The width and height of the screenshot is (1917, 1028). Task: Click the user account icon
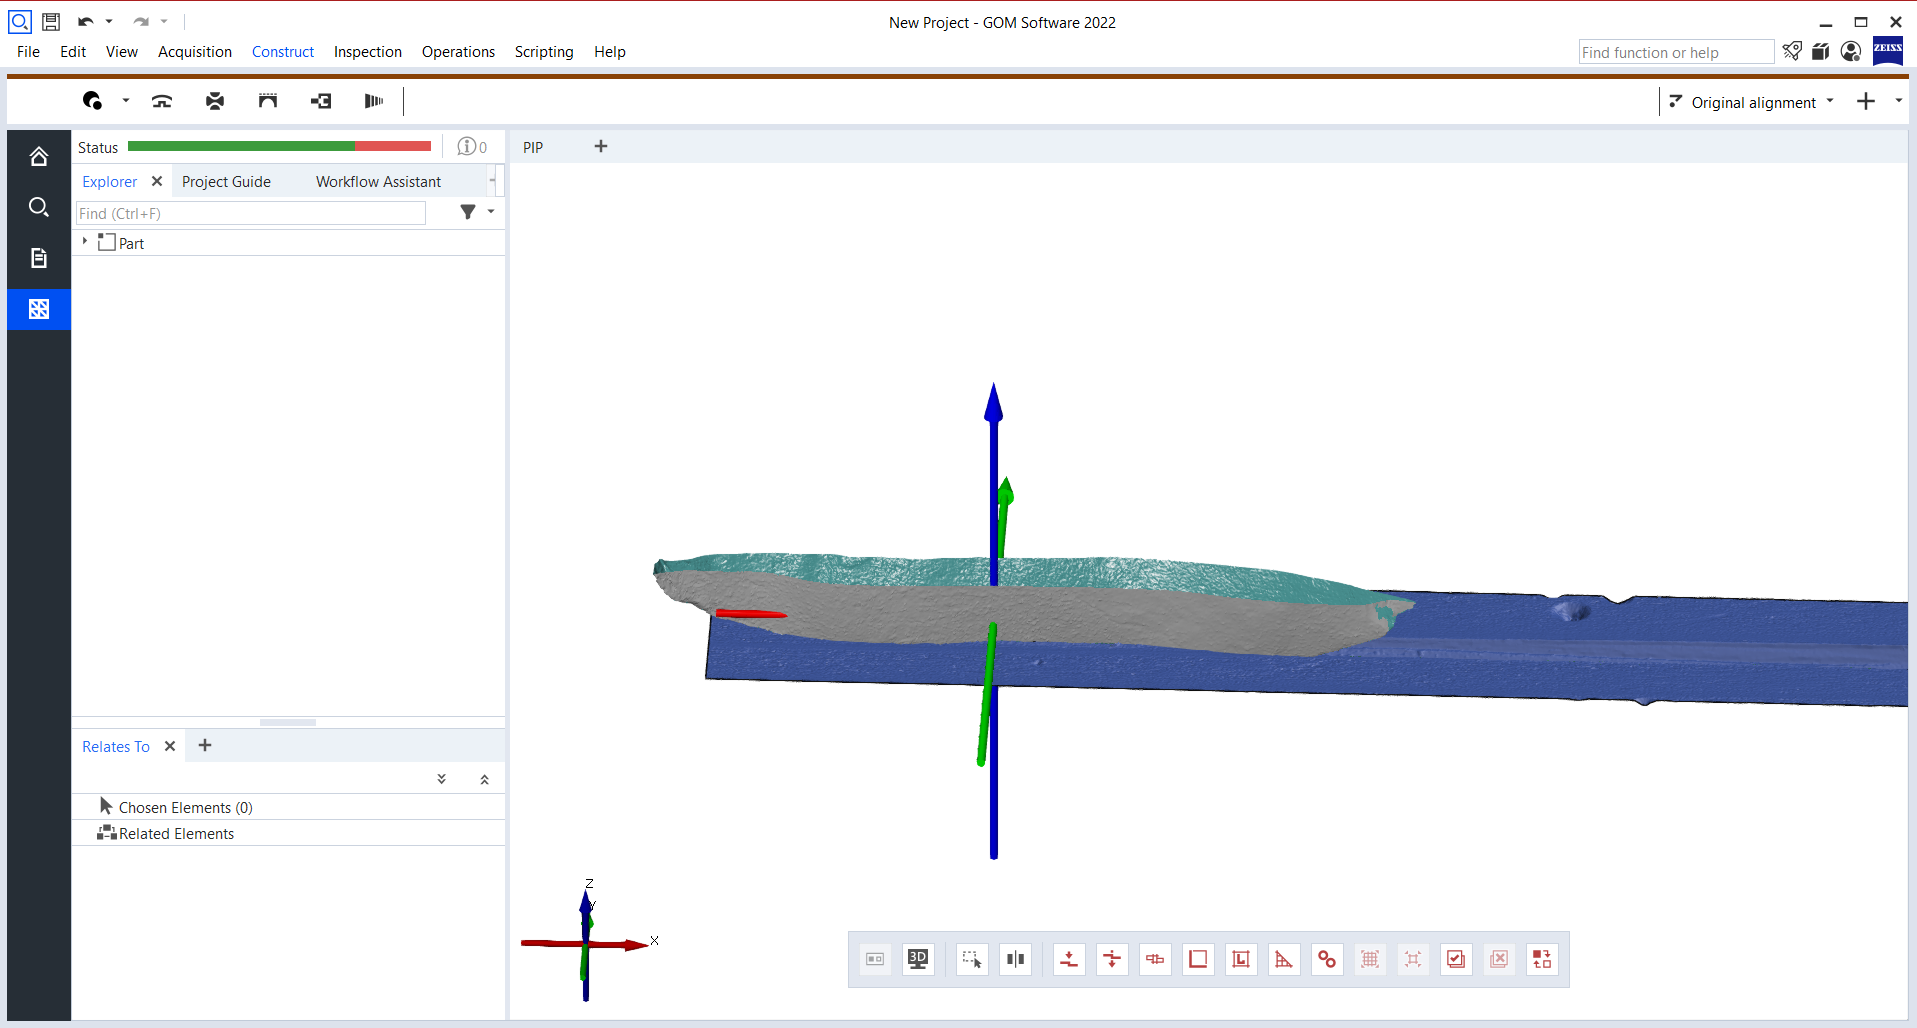(x=1851, y=51)
